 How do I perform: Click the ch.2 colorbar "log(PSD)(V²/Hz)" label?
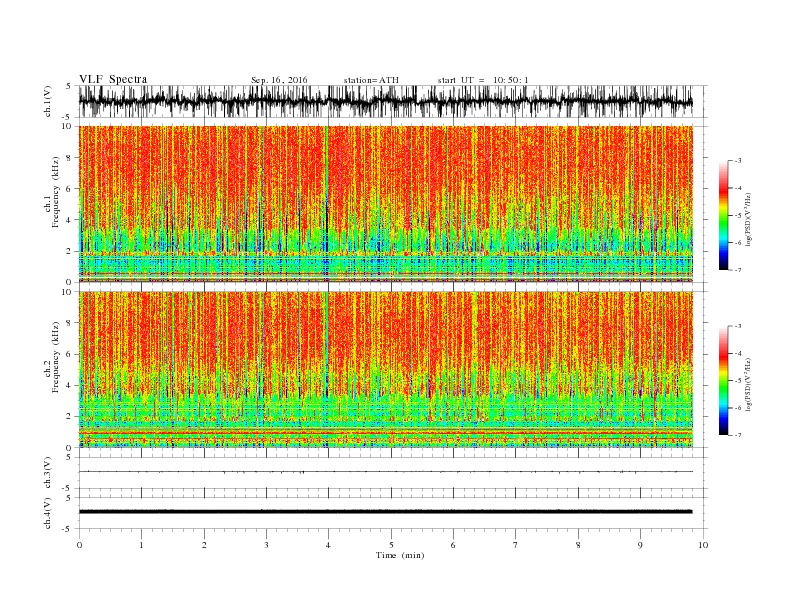(x=748, y=384)
